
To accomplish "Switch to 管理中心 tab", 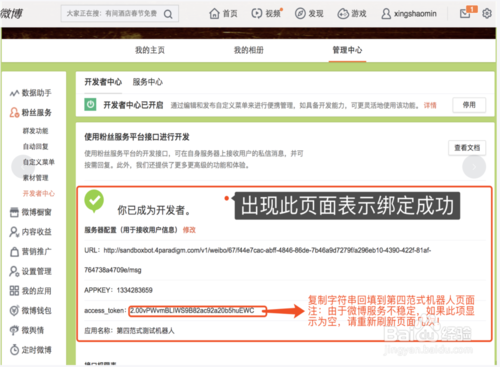I will click(347, 50).
